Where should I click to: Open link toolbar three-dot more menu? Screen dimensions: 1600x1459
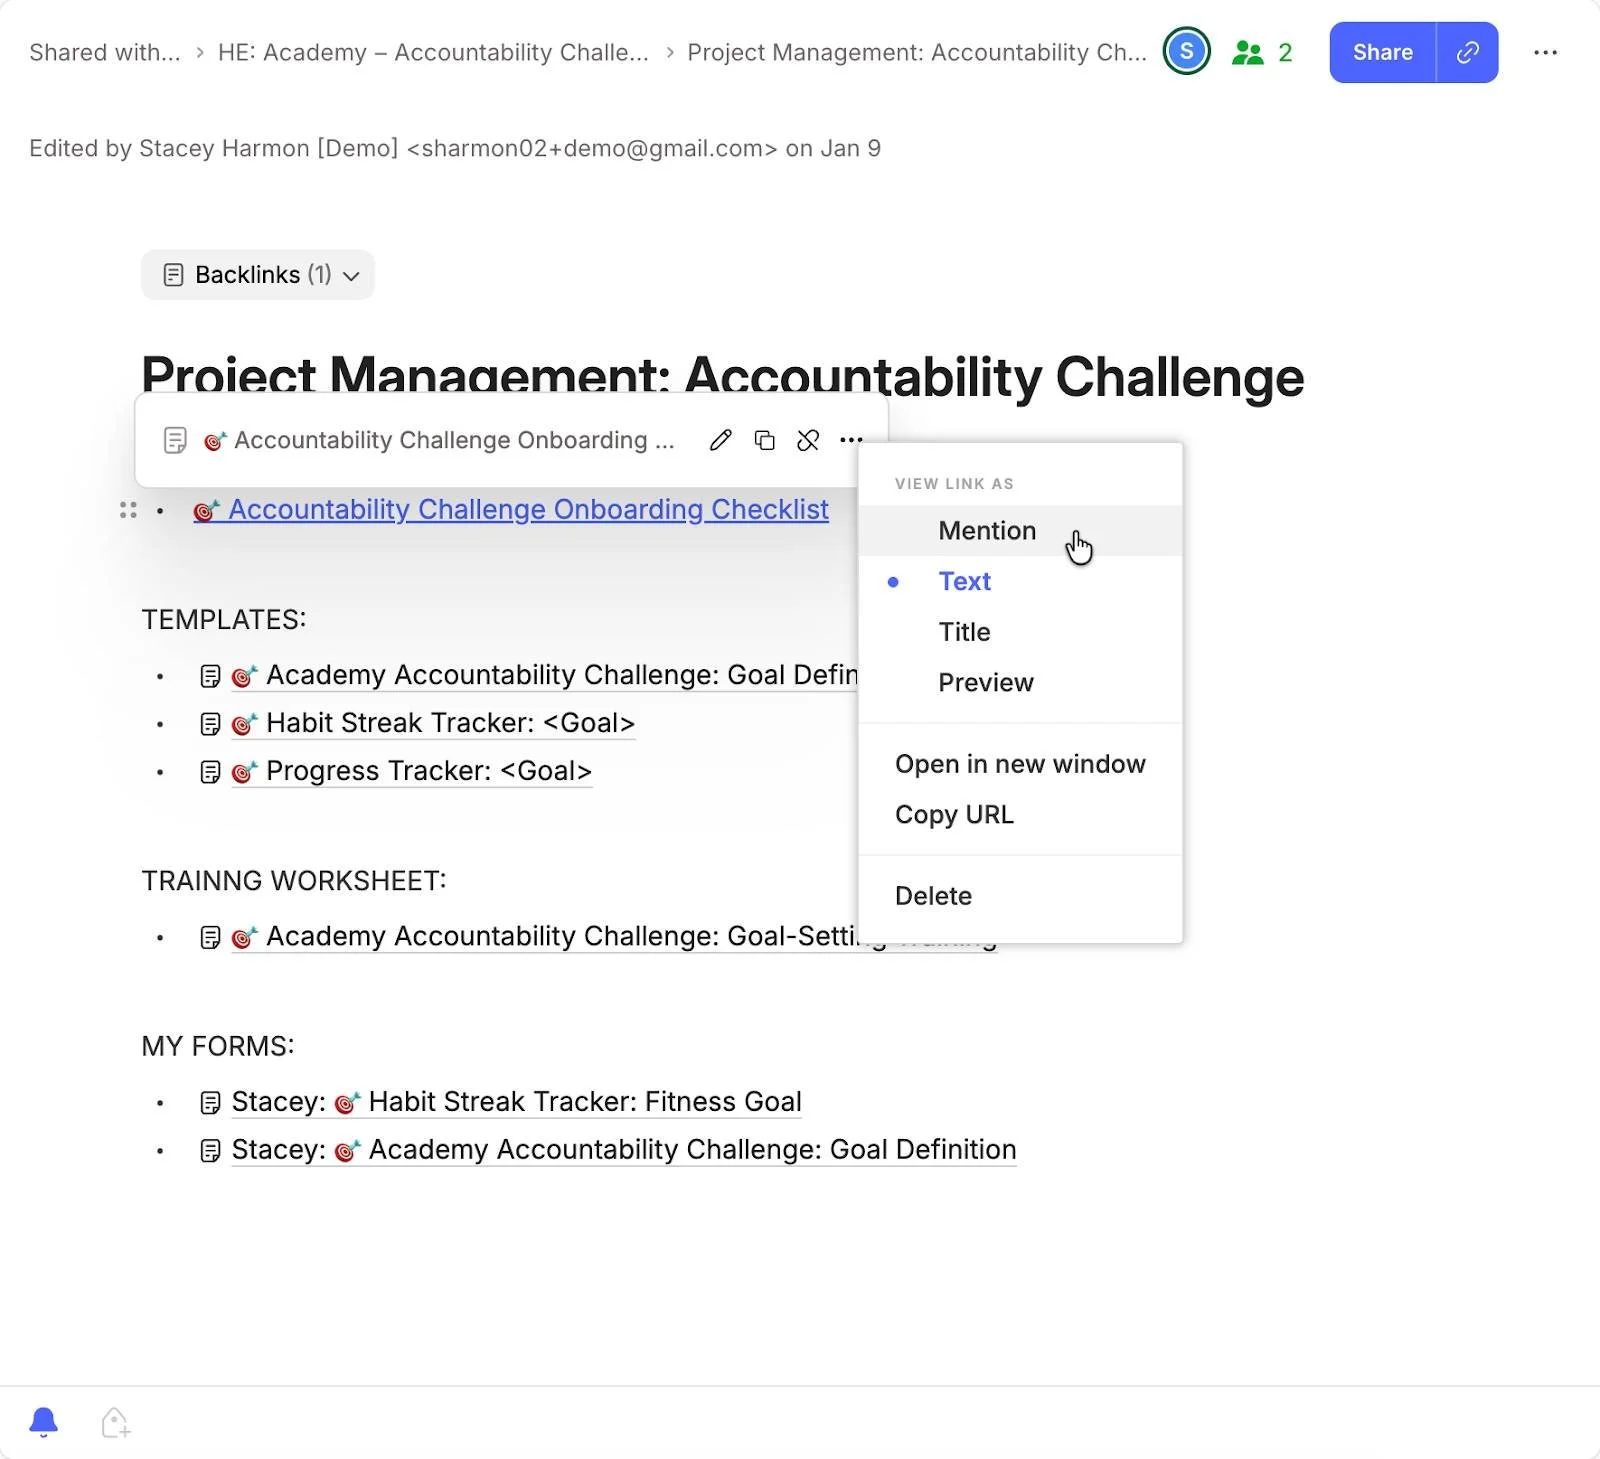[851, 440]
